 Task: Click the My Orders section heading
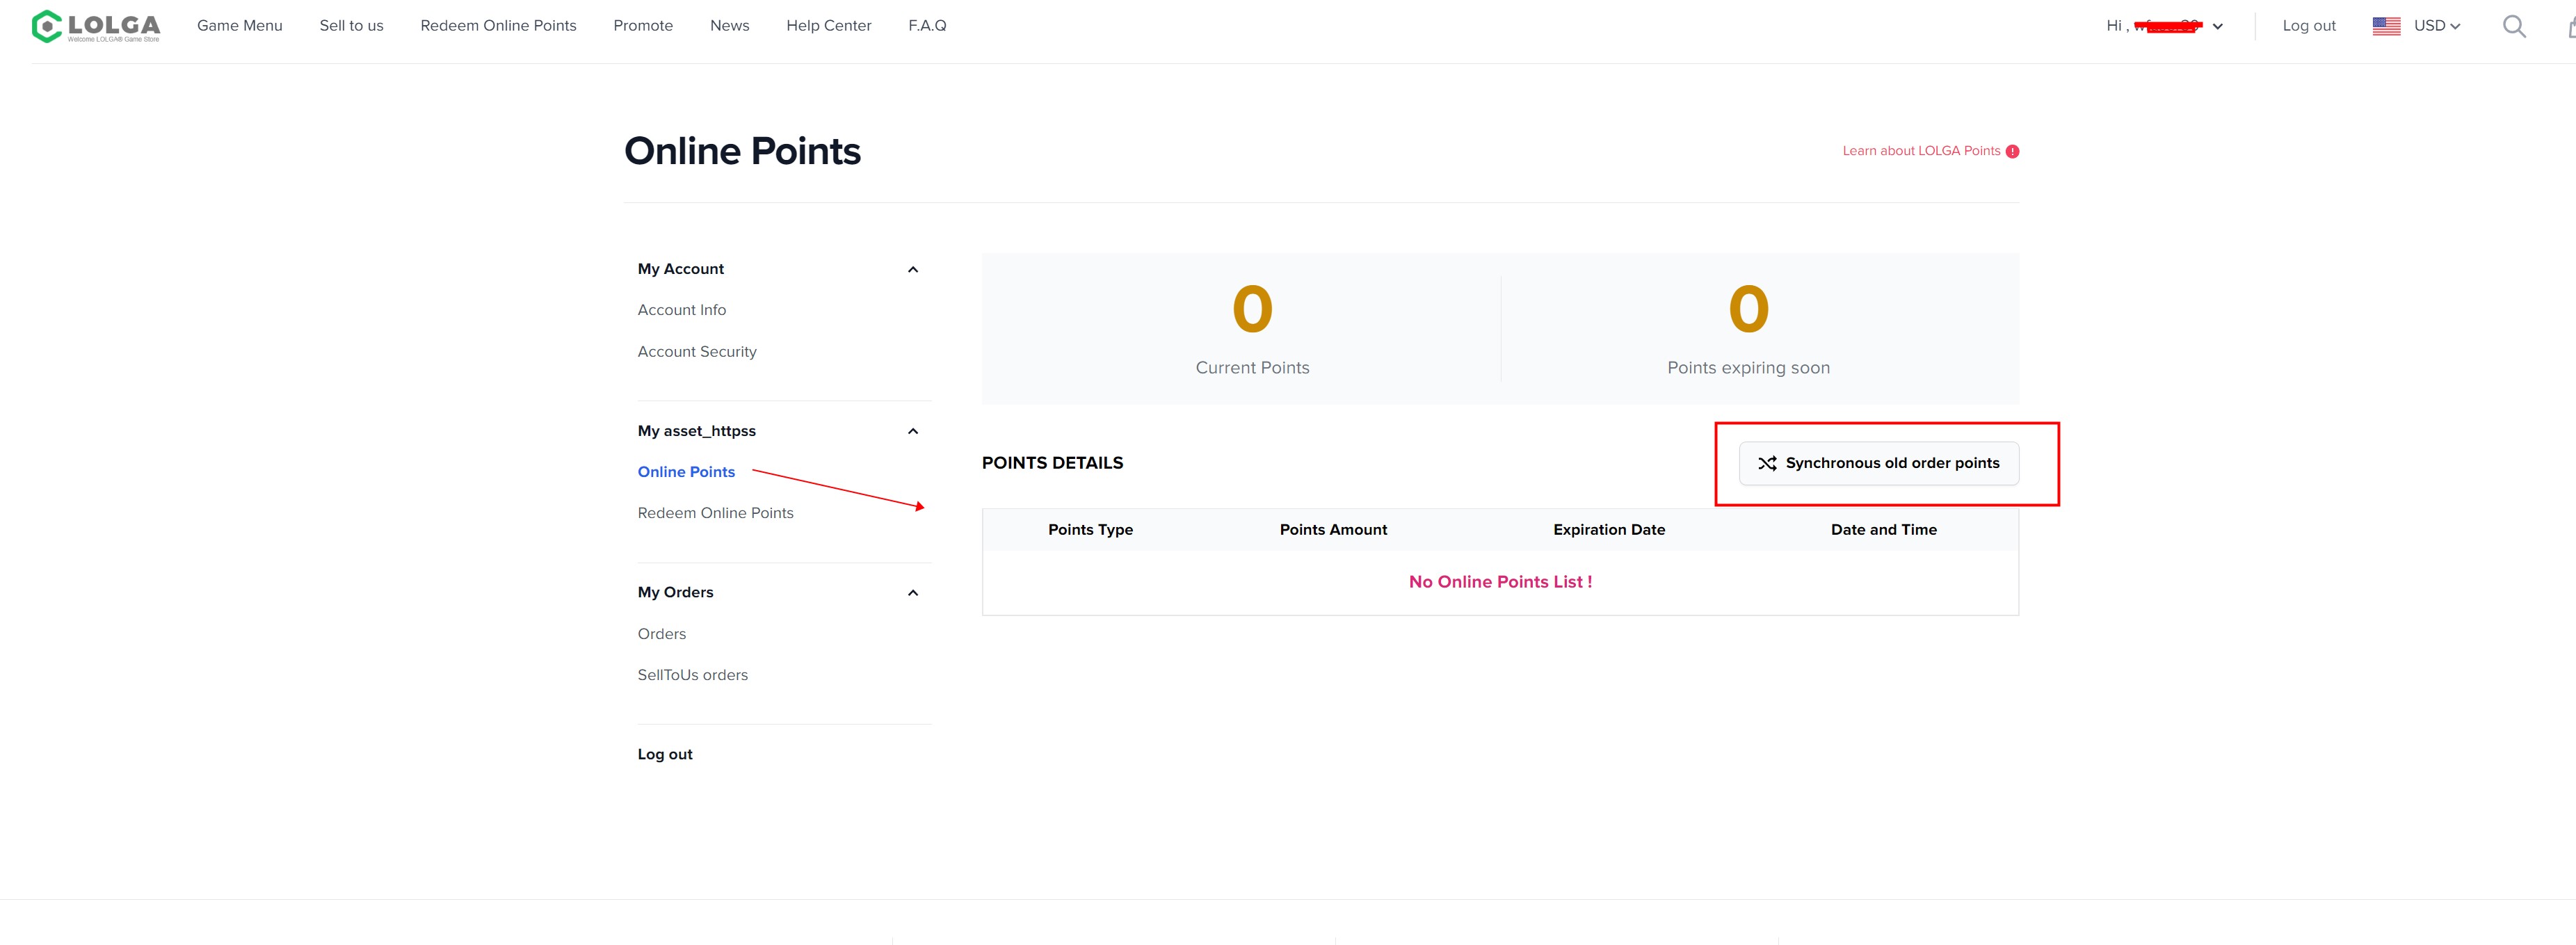point(675,592)
